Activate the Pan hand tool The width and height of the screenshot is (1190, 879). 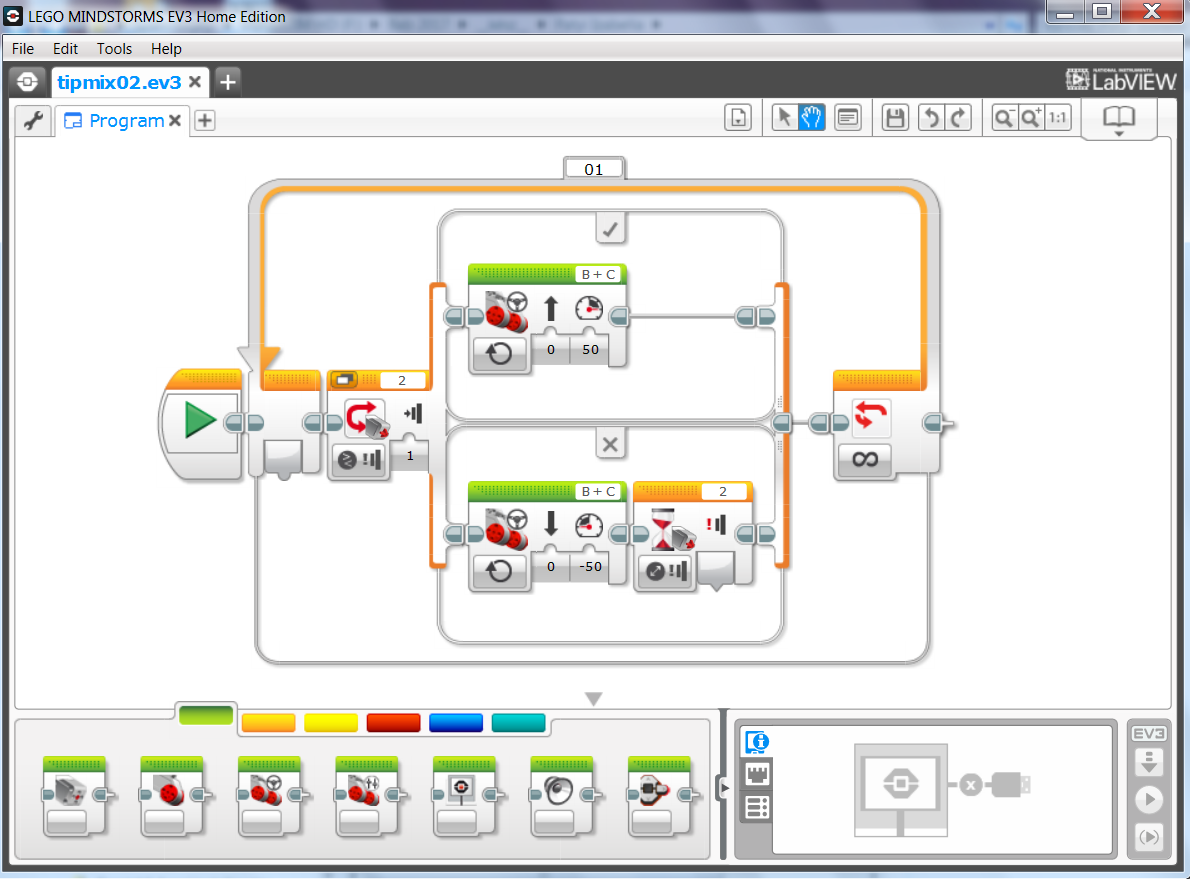click(x=811, y=118)
